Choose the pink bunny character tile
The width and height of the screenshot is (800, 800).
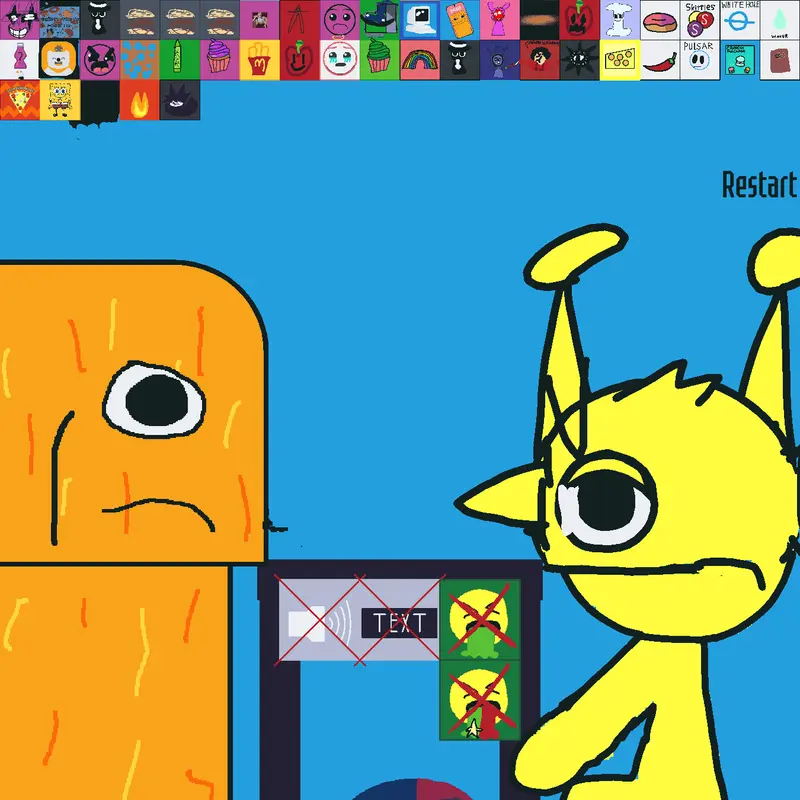click(499, 20)
